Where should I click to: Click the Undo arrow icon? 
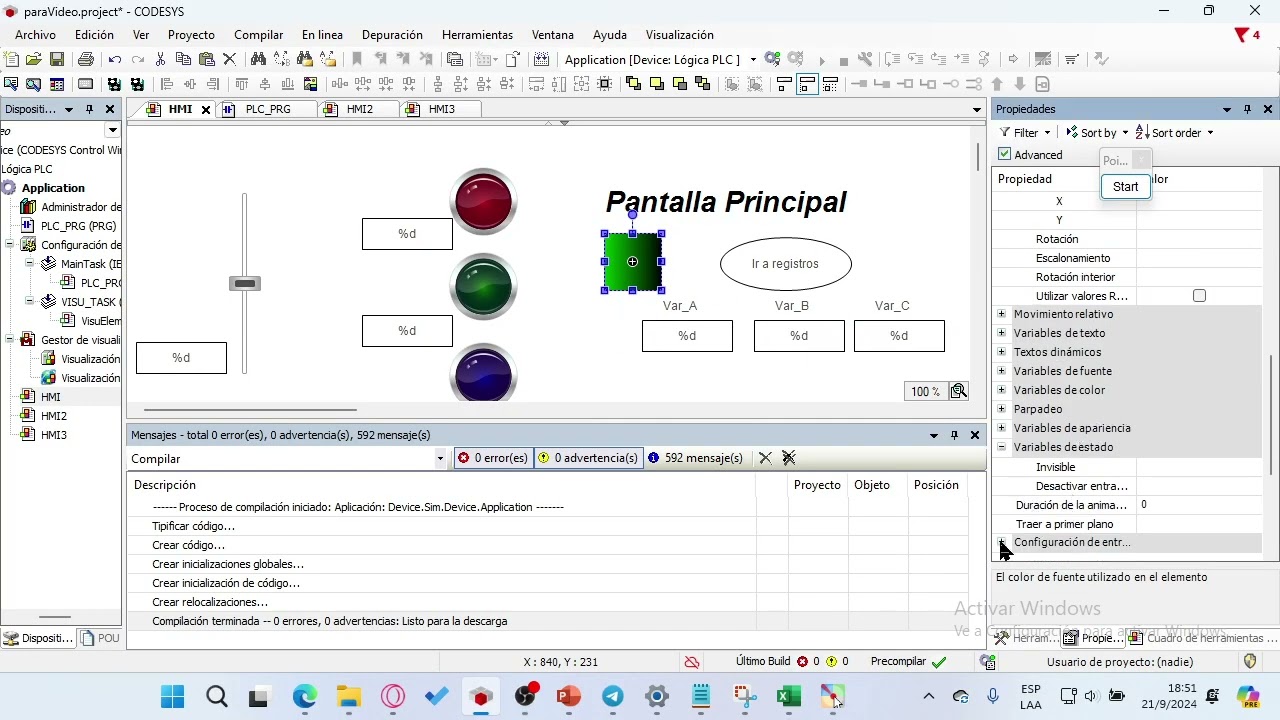(114, 60)
